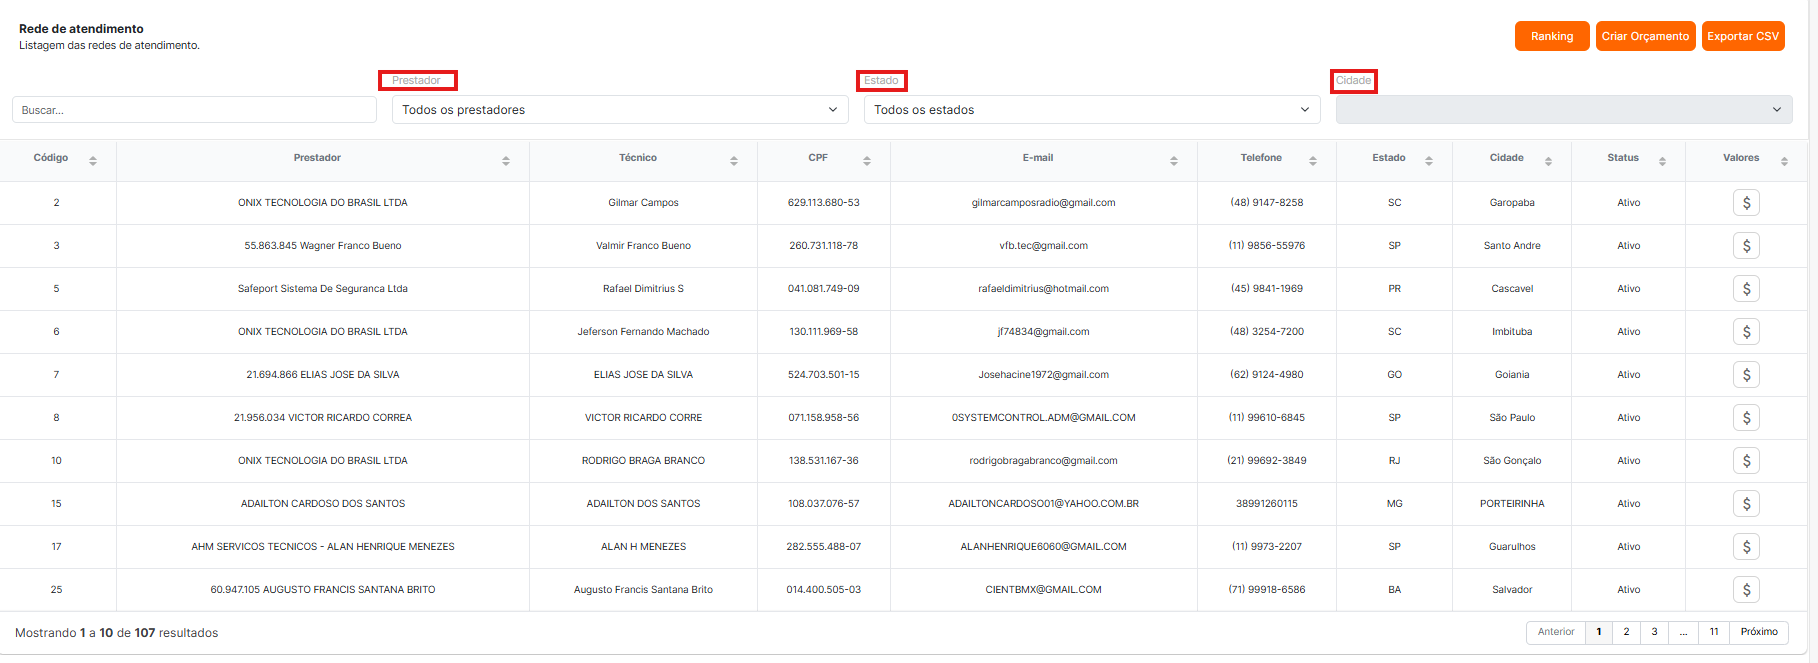Viewport: 1818px width, 663px height.
Task: Open the Cidade dropdown
Action: (x=1564, y=110)
